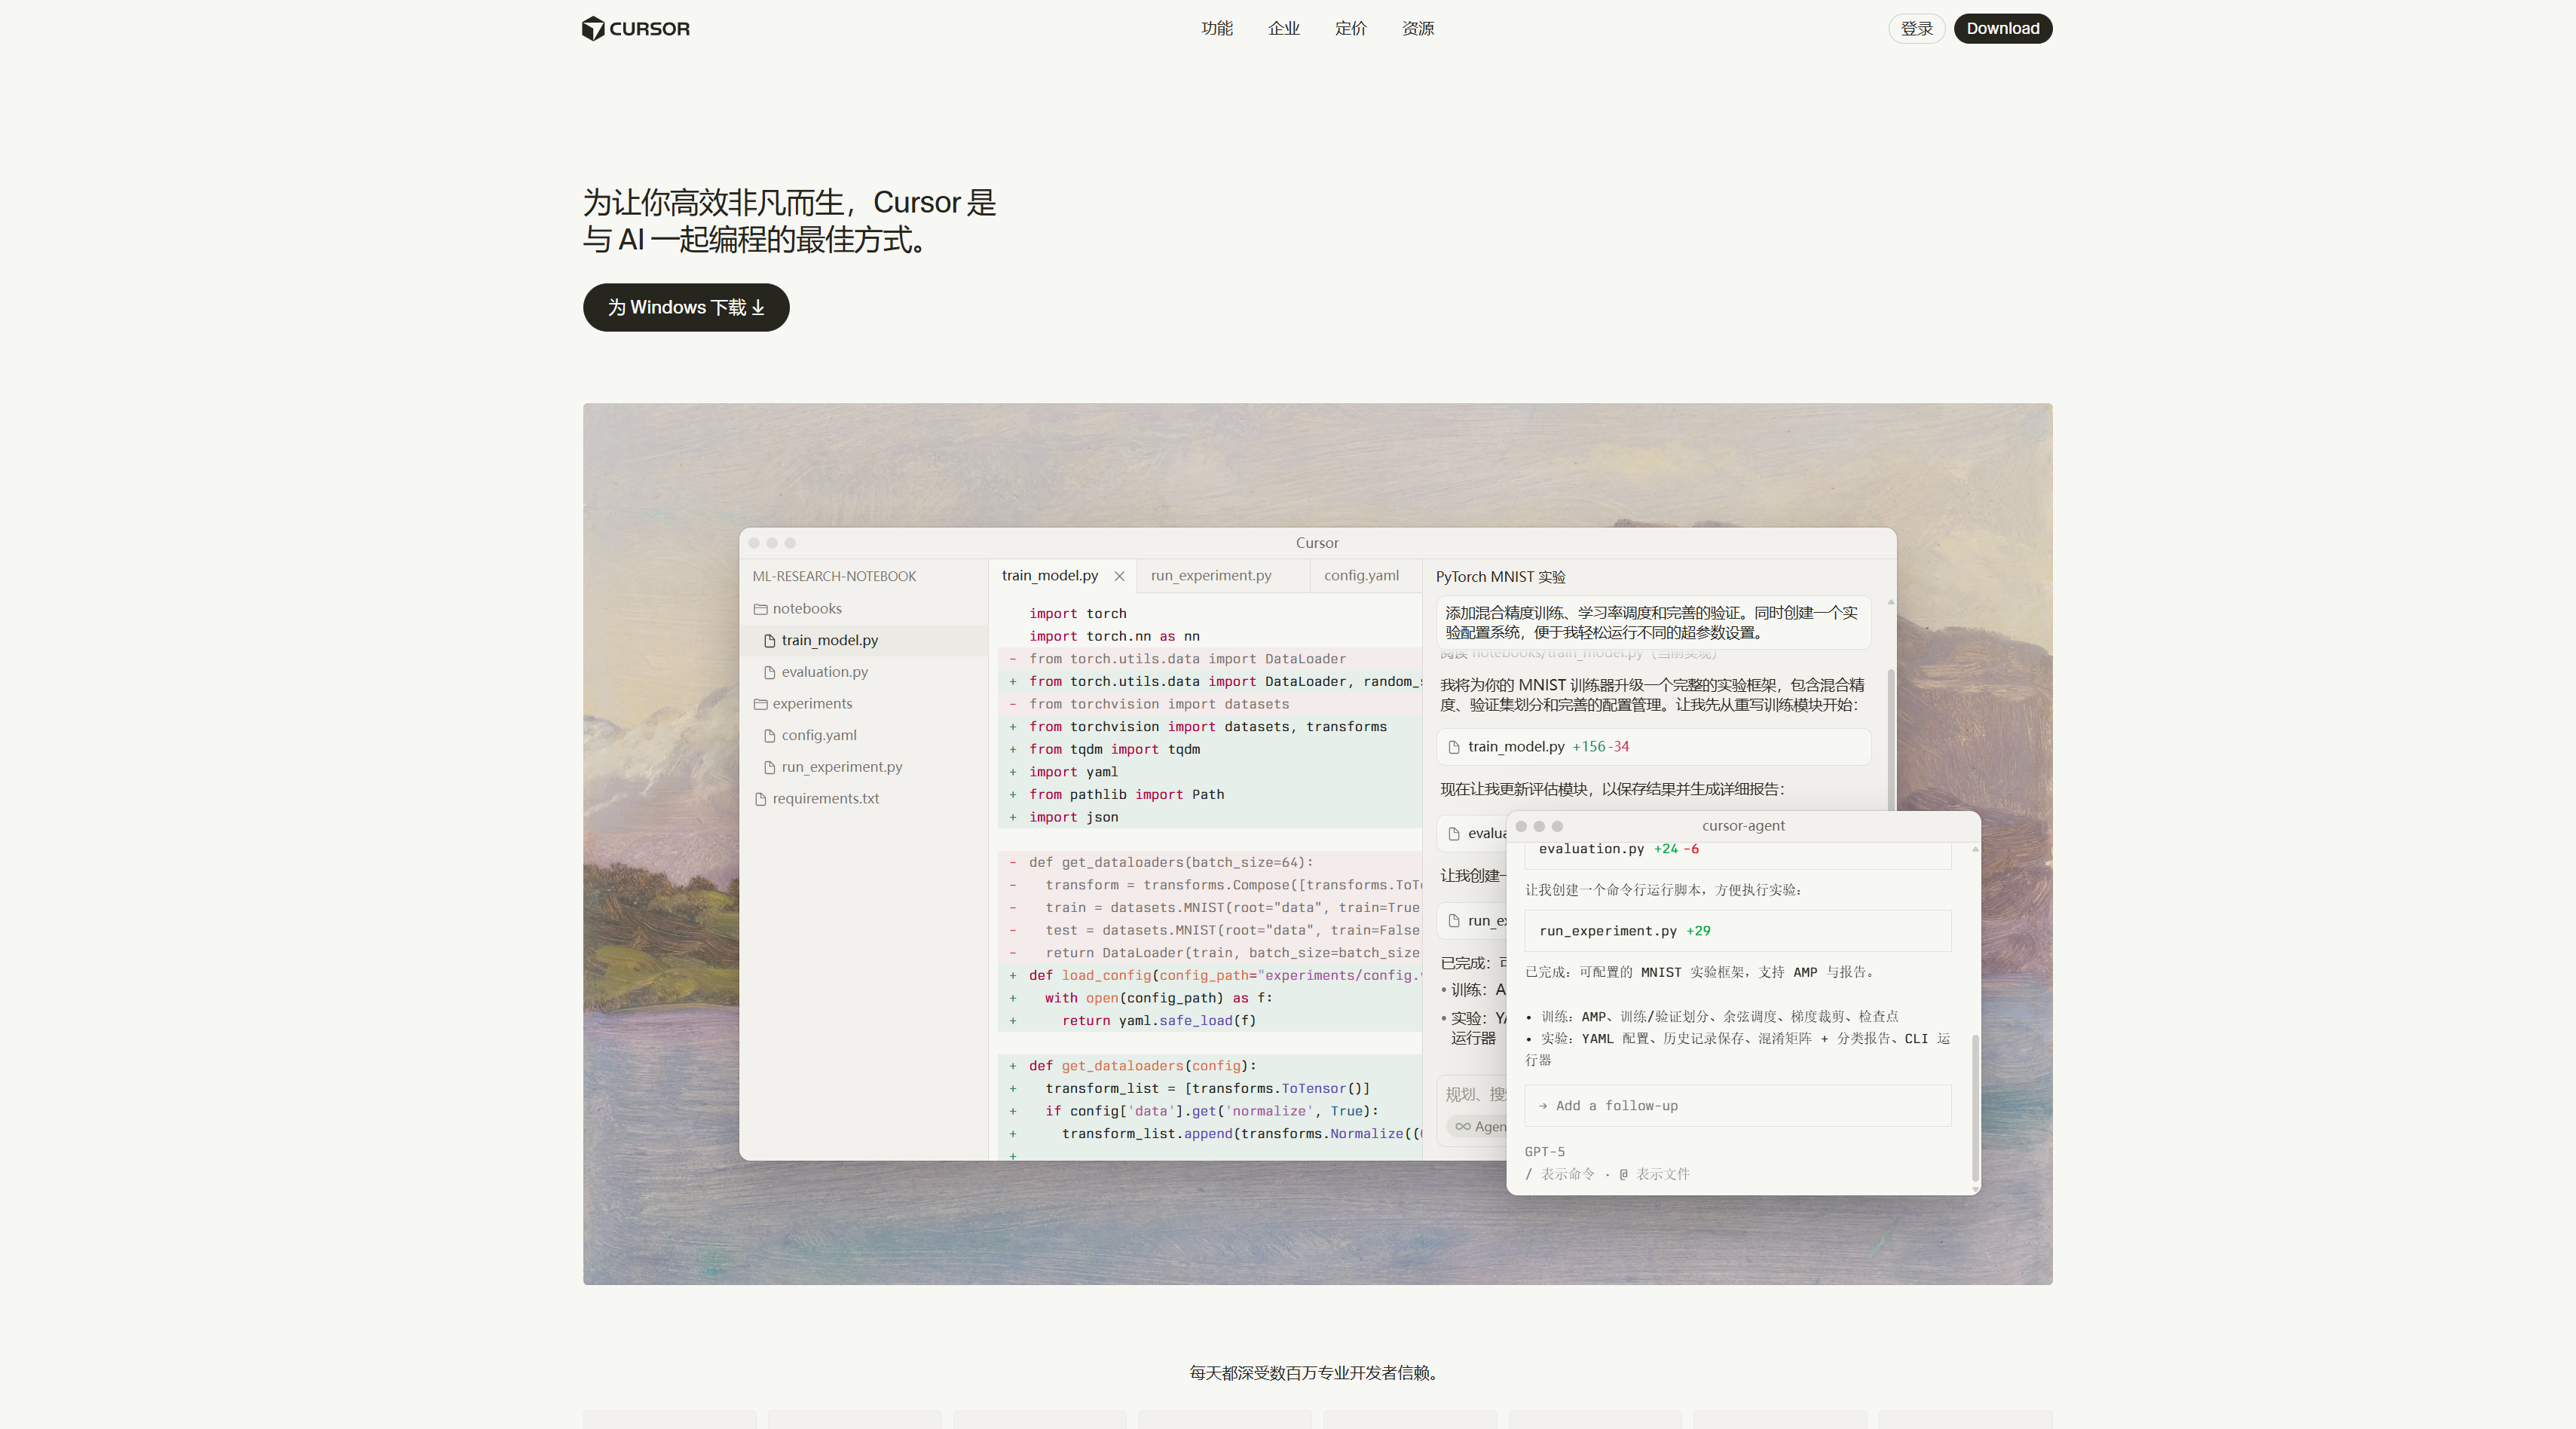
Task: Close the train_model.py tab with its X icon
Action: (1119, 576)
